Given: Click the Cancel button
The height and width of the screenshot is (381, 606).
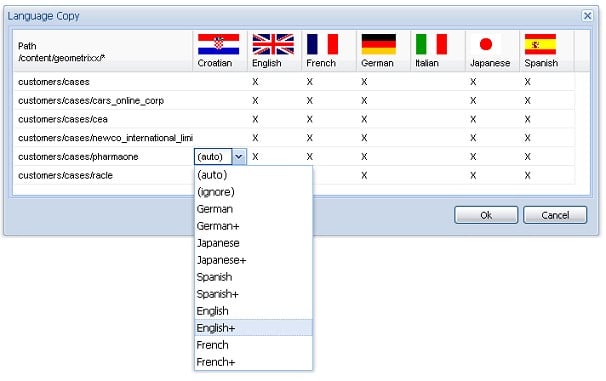Looking at the screenshot, I should (555, 215).
